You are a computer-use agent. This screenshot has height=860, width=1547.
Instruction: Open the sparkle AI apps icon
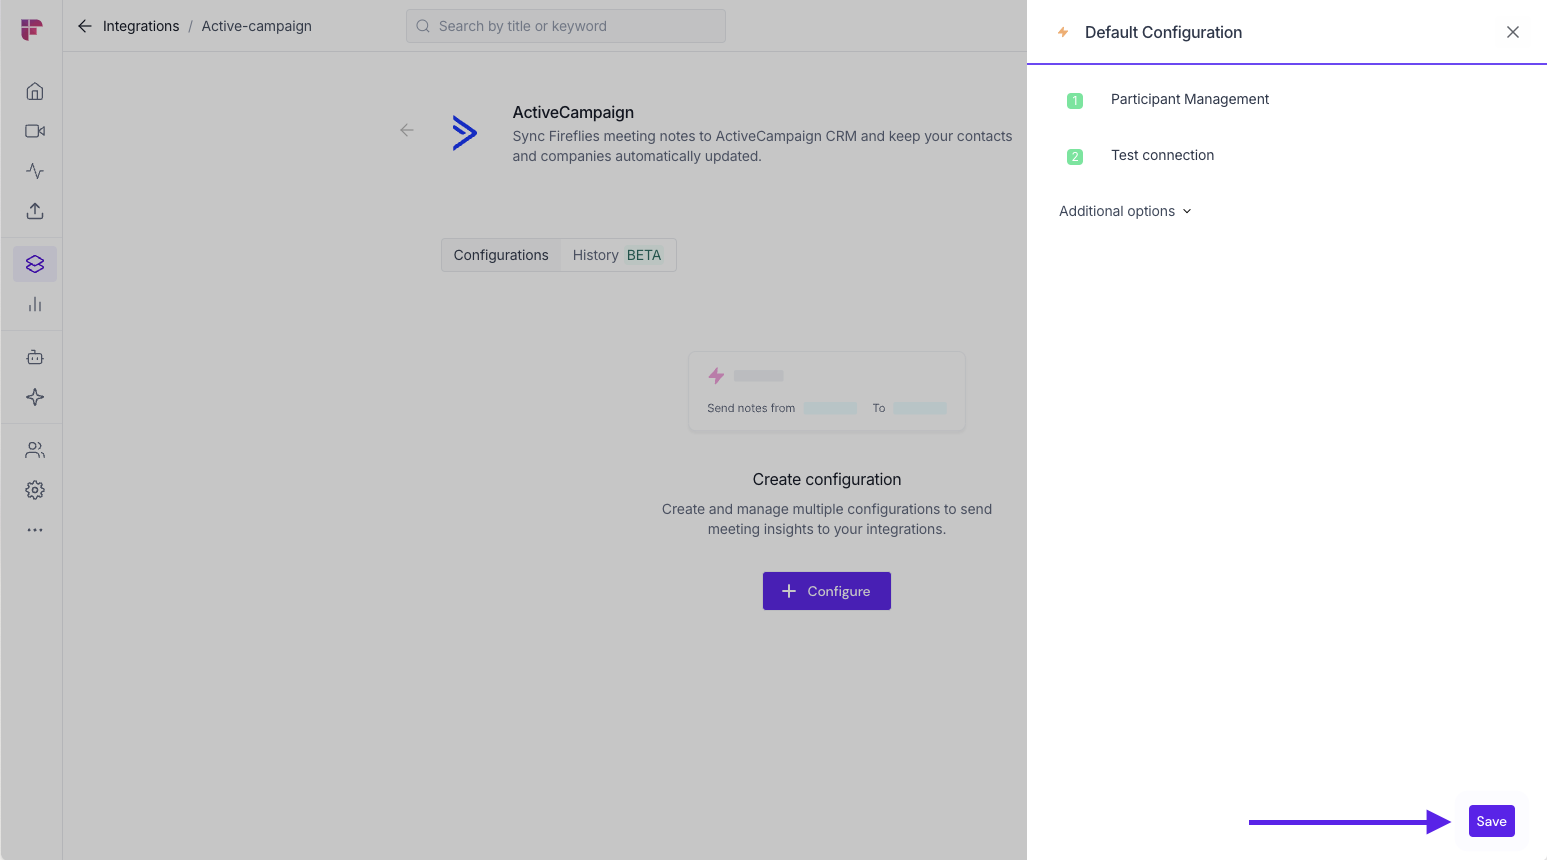click(35, 397)
